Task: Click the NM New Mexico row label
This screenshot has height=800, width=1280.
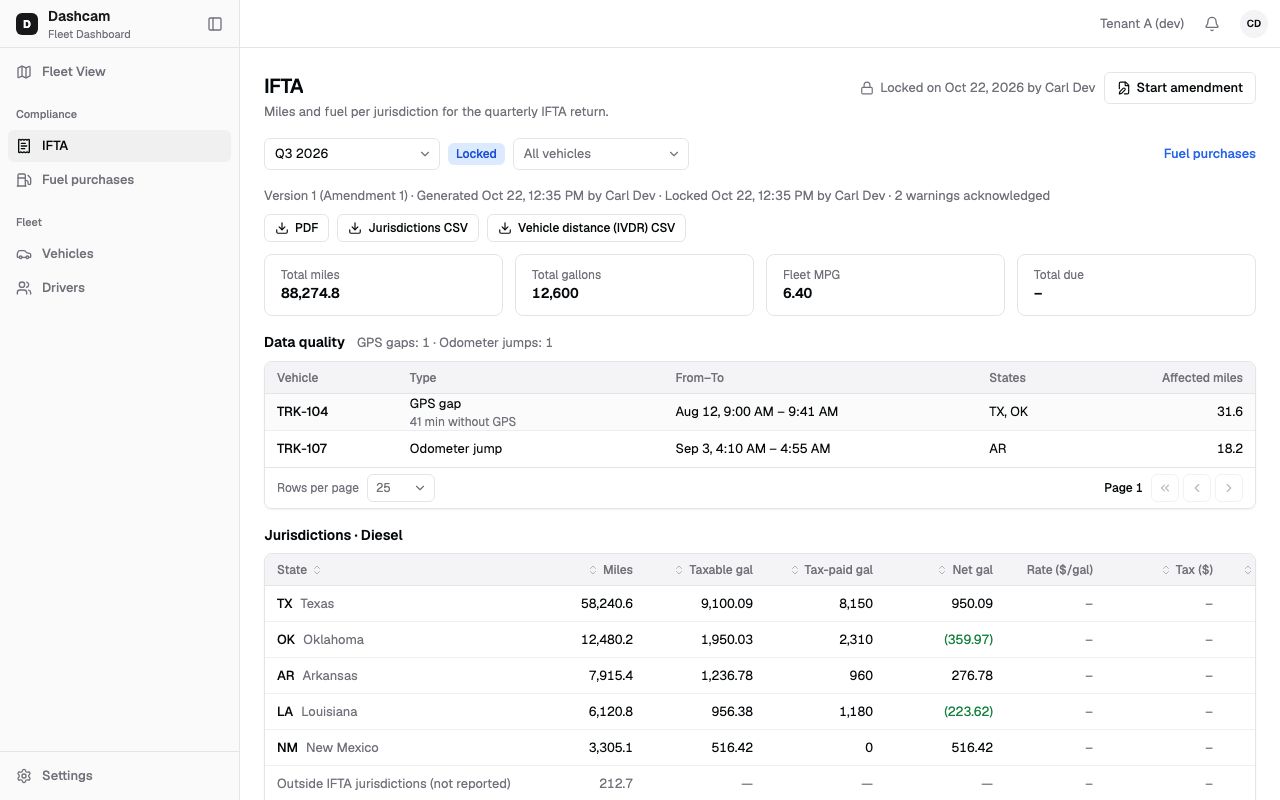Action: (328, 748)
